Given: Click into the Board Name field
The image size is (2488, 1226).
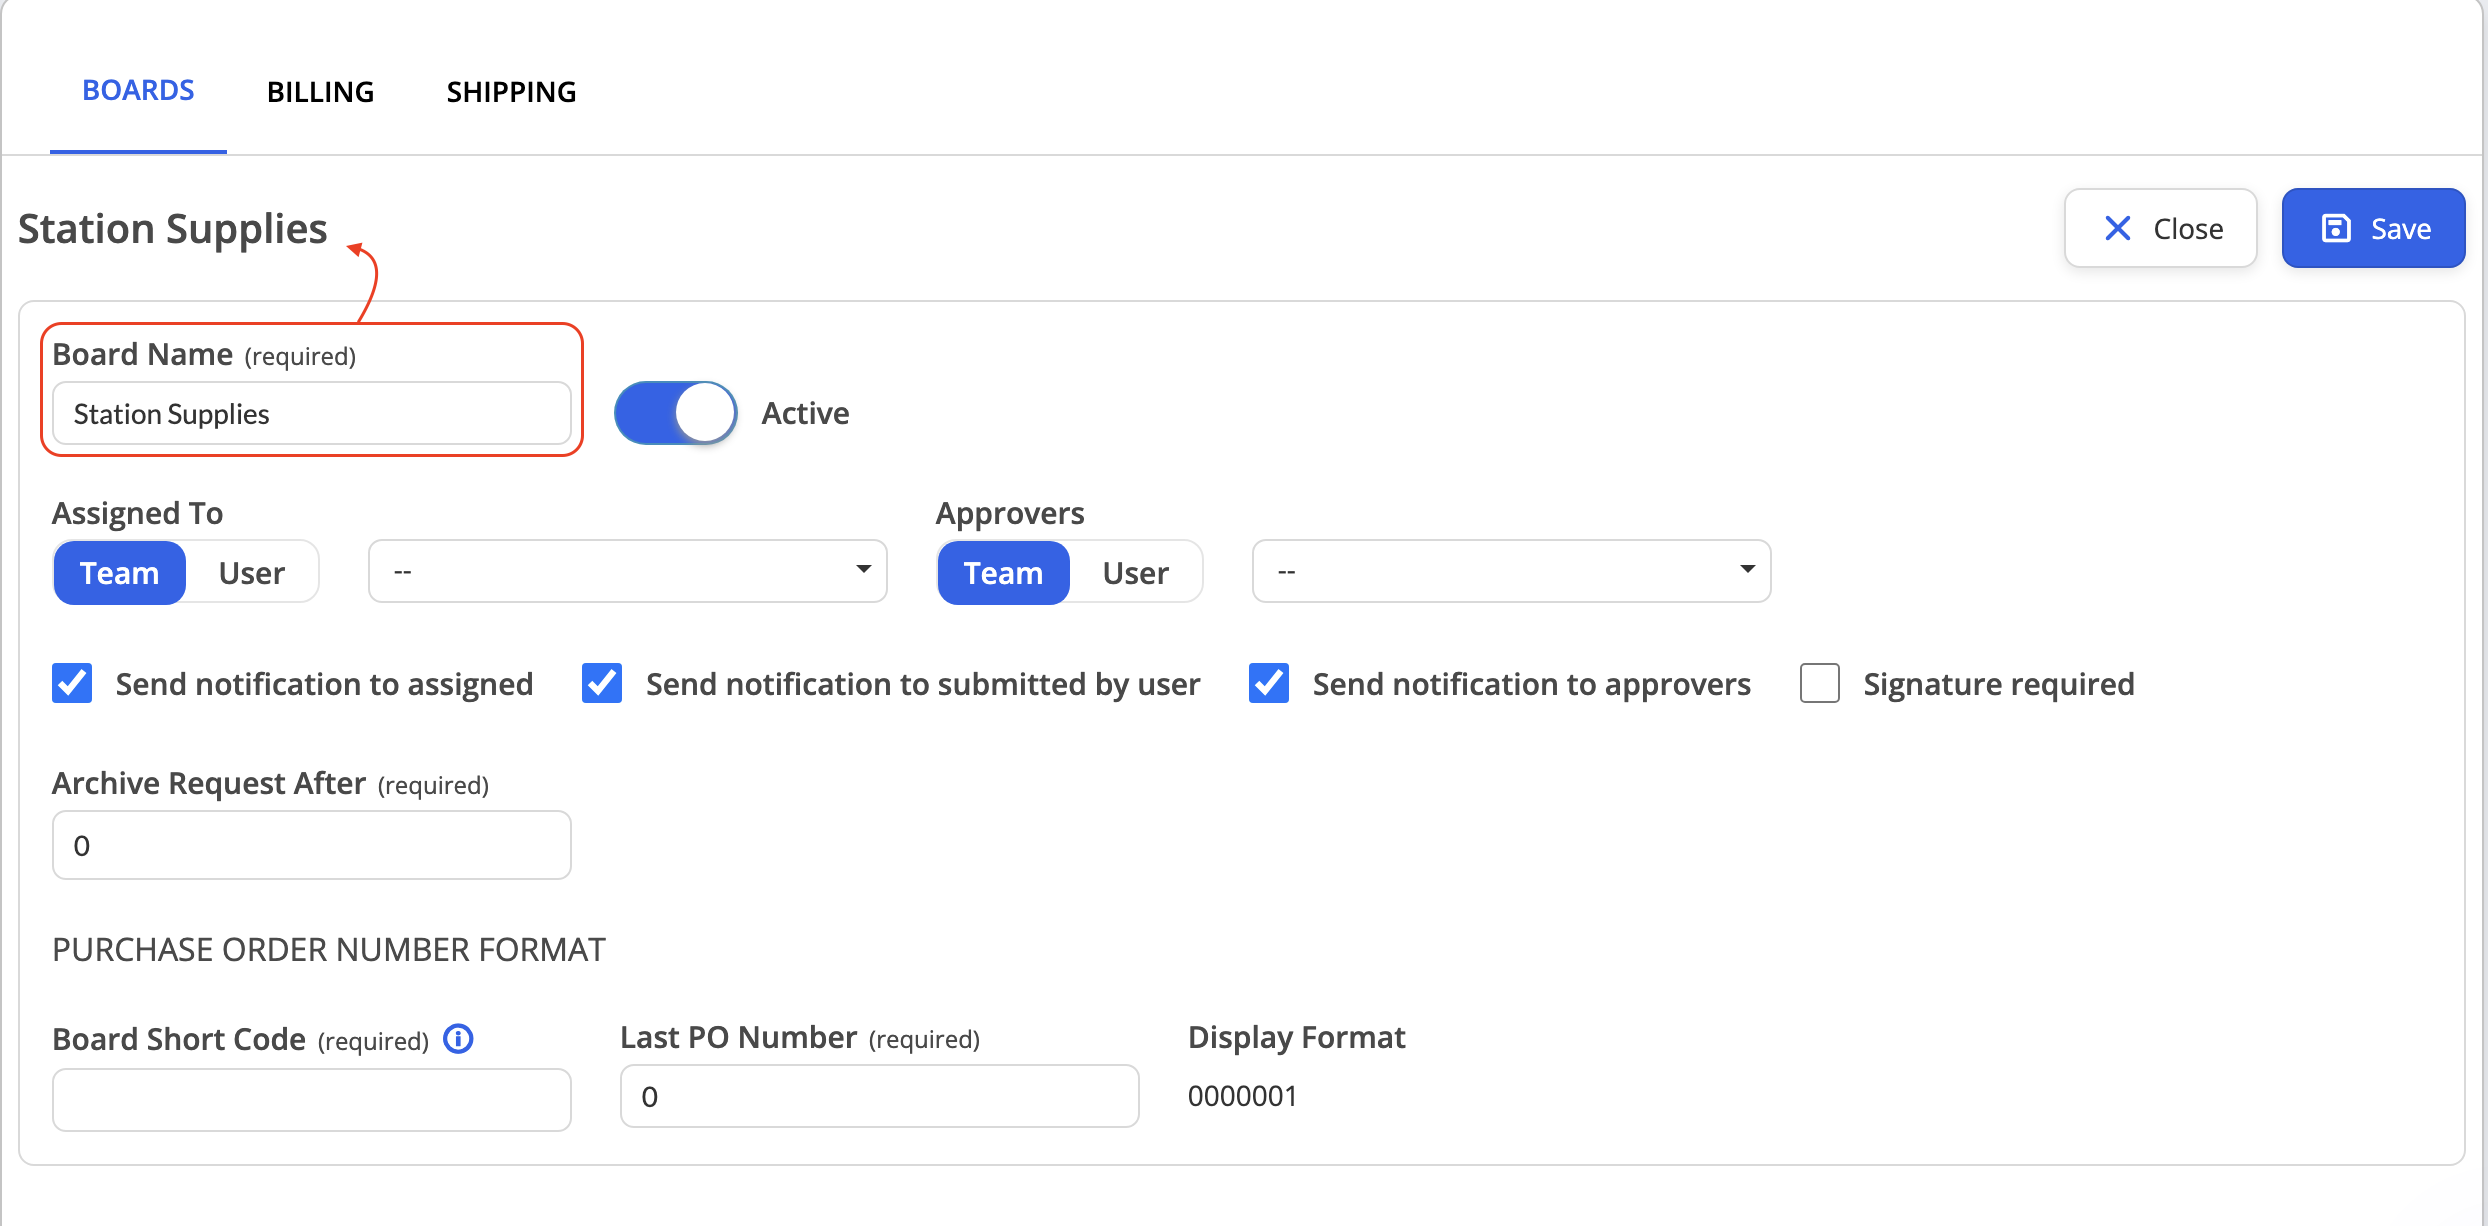Looking at the screenshot, I should [312, 413].
